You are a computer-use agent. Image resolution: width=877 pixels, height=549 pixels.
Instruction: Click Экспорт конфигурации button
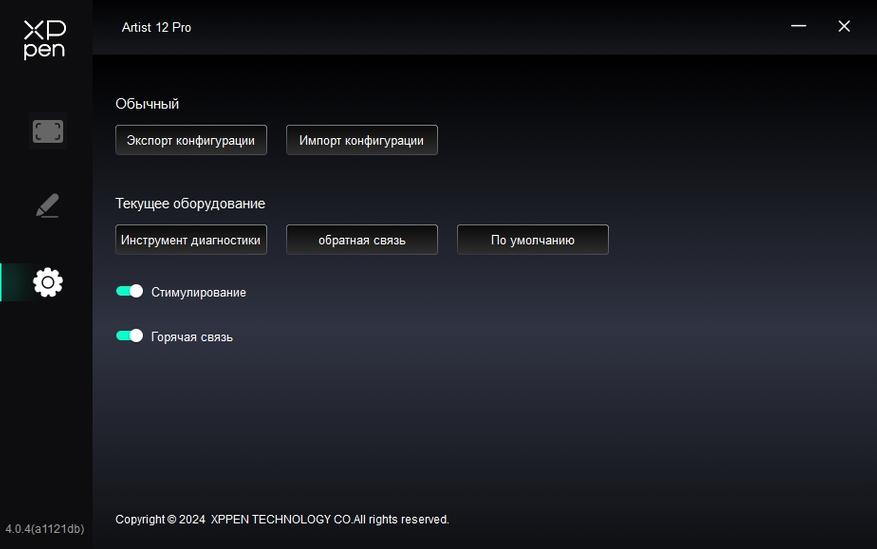191,140
